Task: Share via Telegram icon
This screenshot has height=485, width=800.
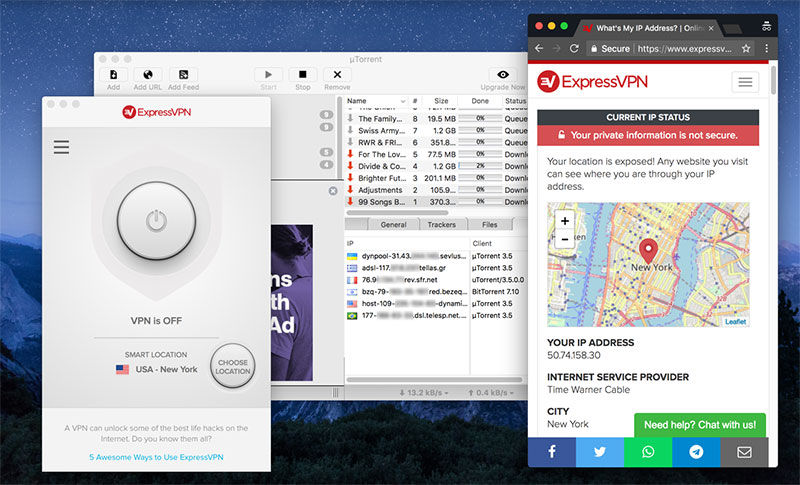Action: (x=696, y=452)
